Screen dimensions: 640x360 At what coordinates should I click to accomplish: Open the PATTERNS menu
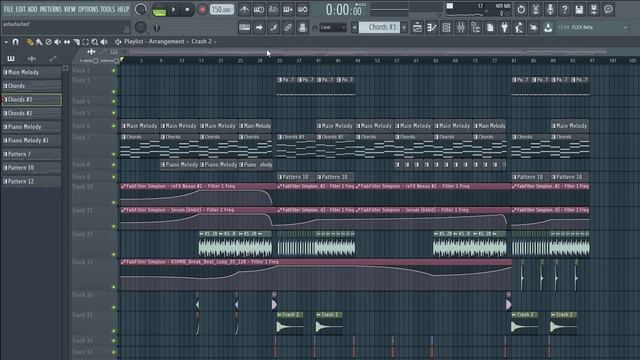tap(50, 9)
